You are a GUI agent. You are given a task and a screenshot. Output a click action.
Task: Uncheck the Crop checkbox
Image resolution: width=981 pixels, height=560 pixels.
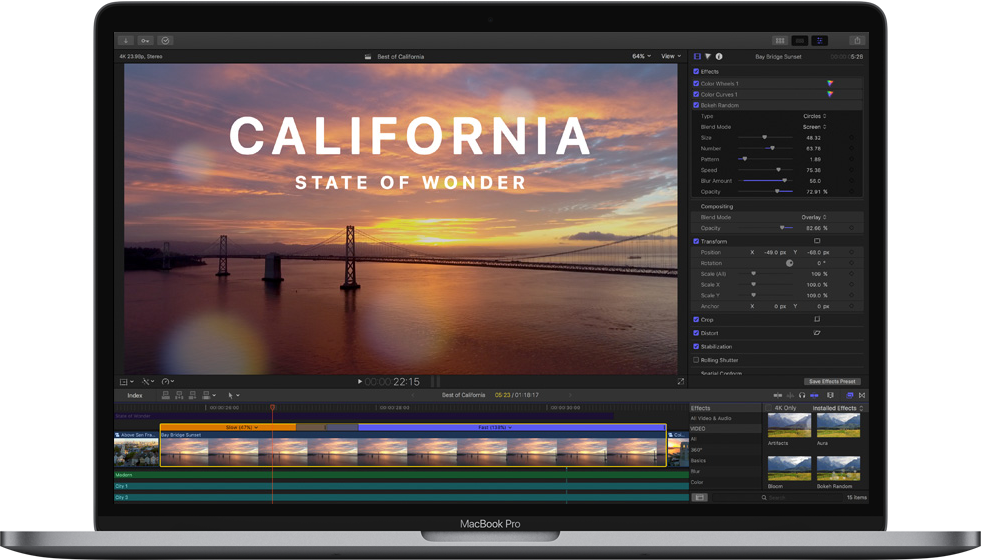tap(696, 319)
